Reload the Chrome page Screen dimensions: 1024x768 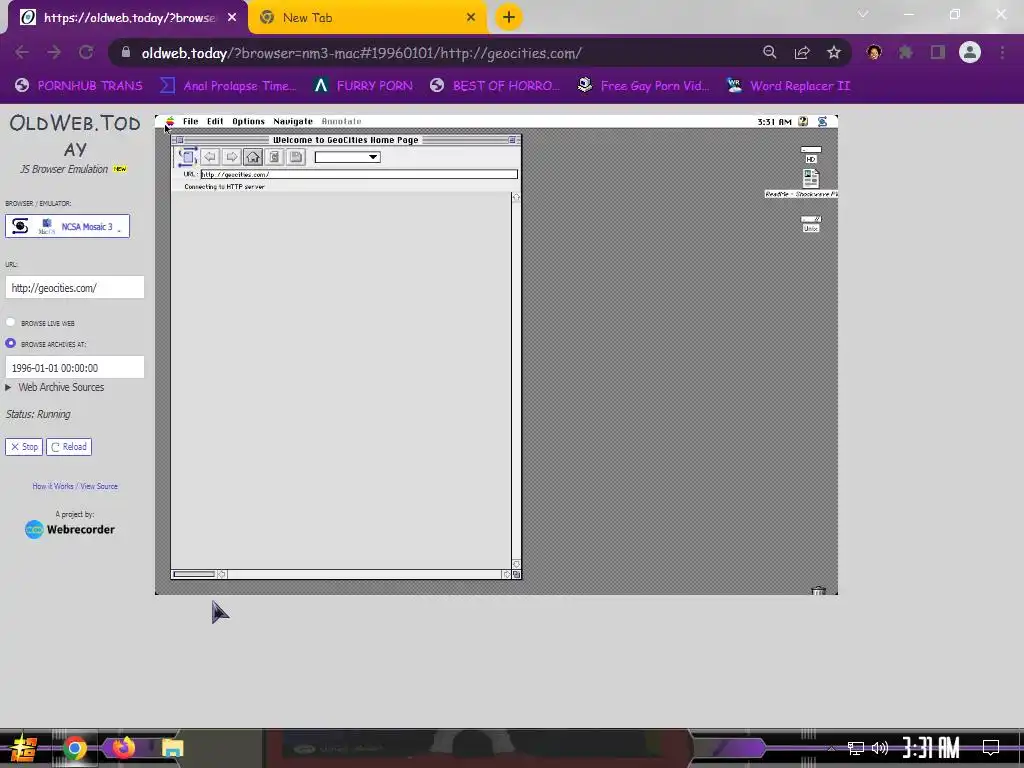tap(86, 53)
